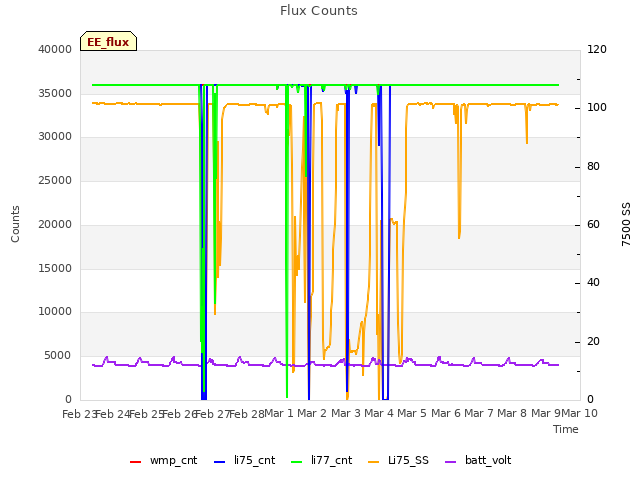Click the 20 tick on right axis
640x480 pixels.
pyautogui.click(x=593, y=341)
